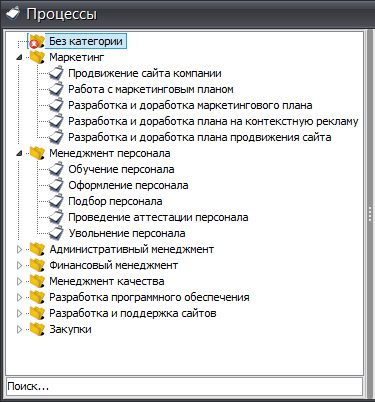Click process icon for Увольнение персонала
Screen dimensions: 375x402
coord(56,233)
